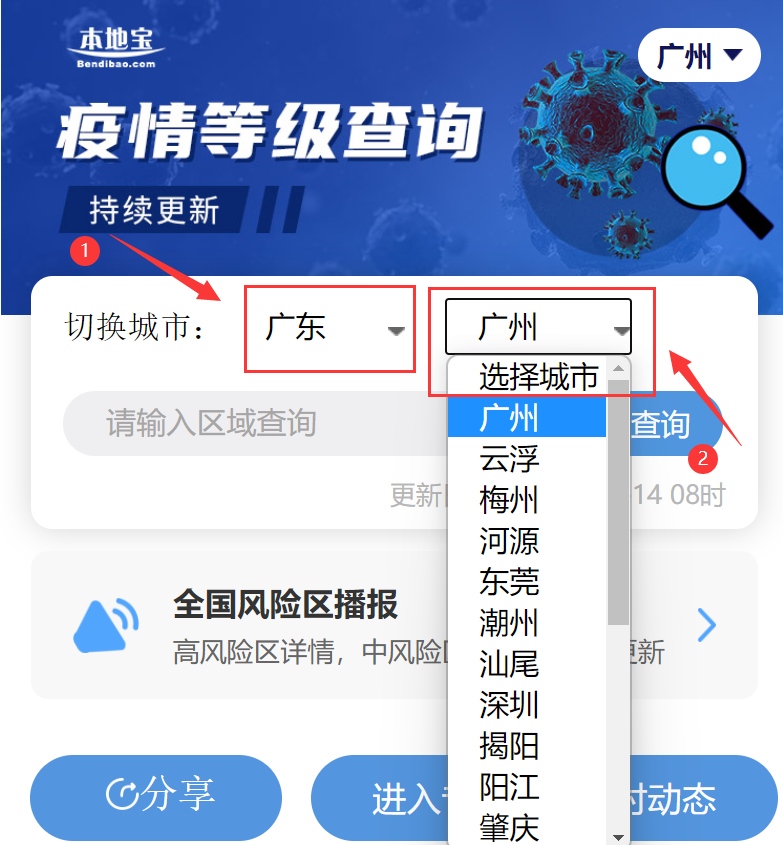This screenshot has height=845, width=783.
Task: Click the right chevron on risk broadcast
Action: tap(706, 625)
